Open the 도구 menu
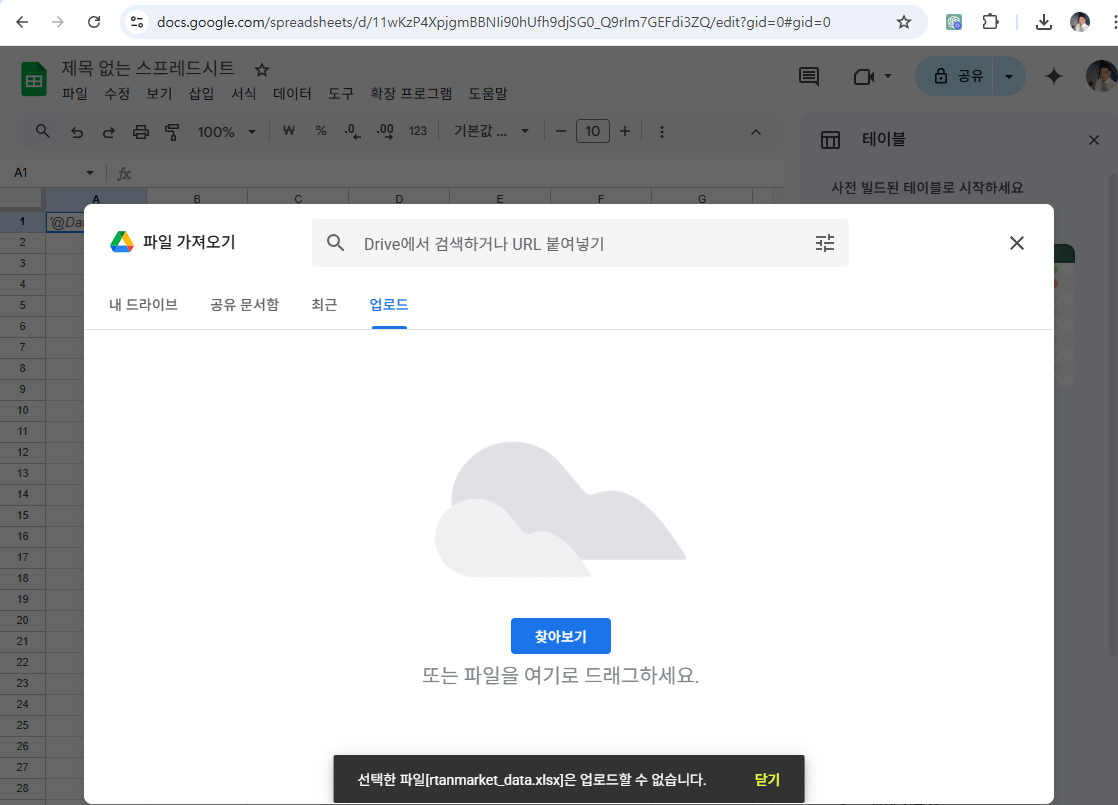Screen dimensions: 1118x805 (x=341, y=93)
